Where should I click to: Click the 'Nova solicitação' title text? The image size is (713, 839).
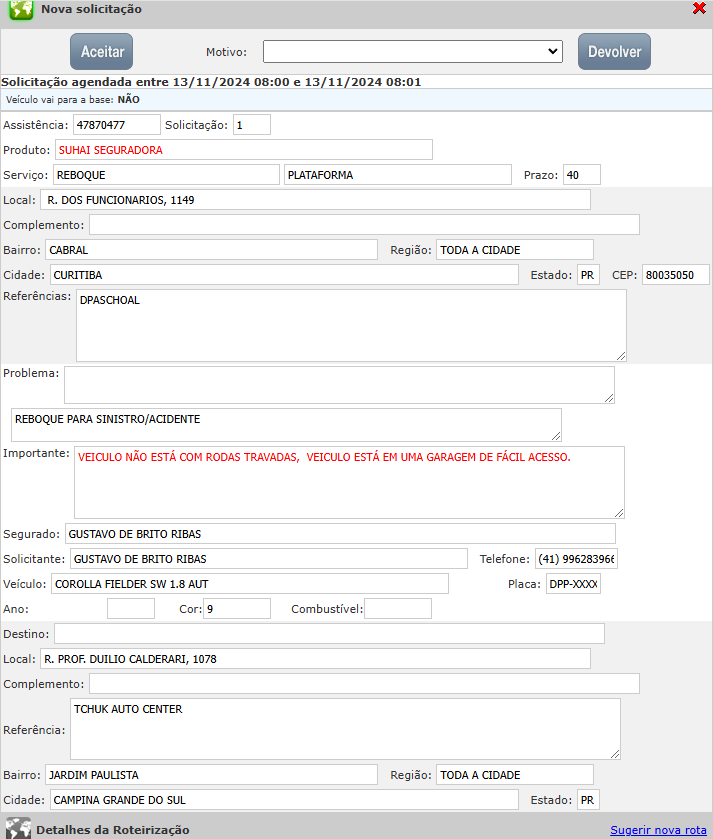pos(91,9)
